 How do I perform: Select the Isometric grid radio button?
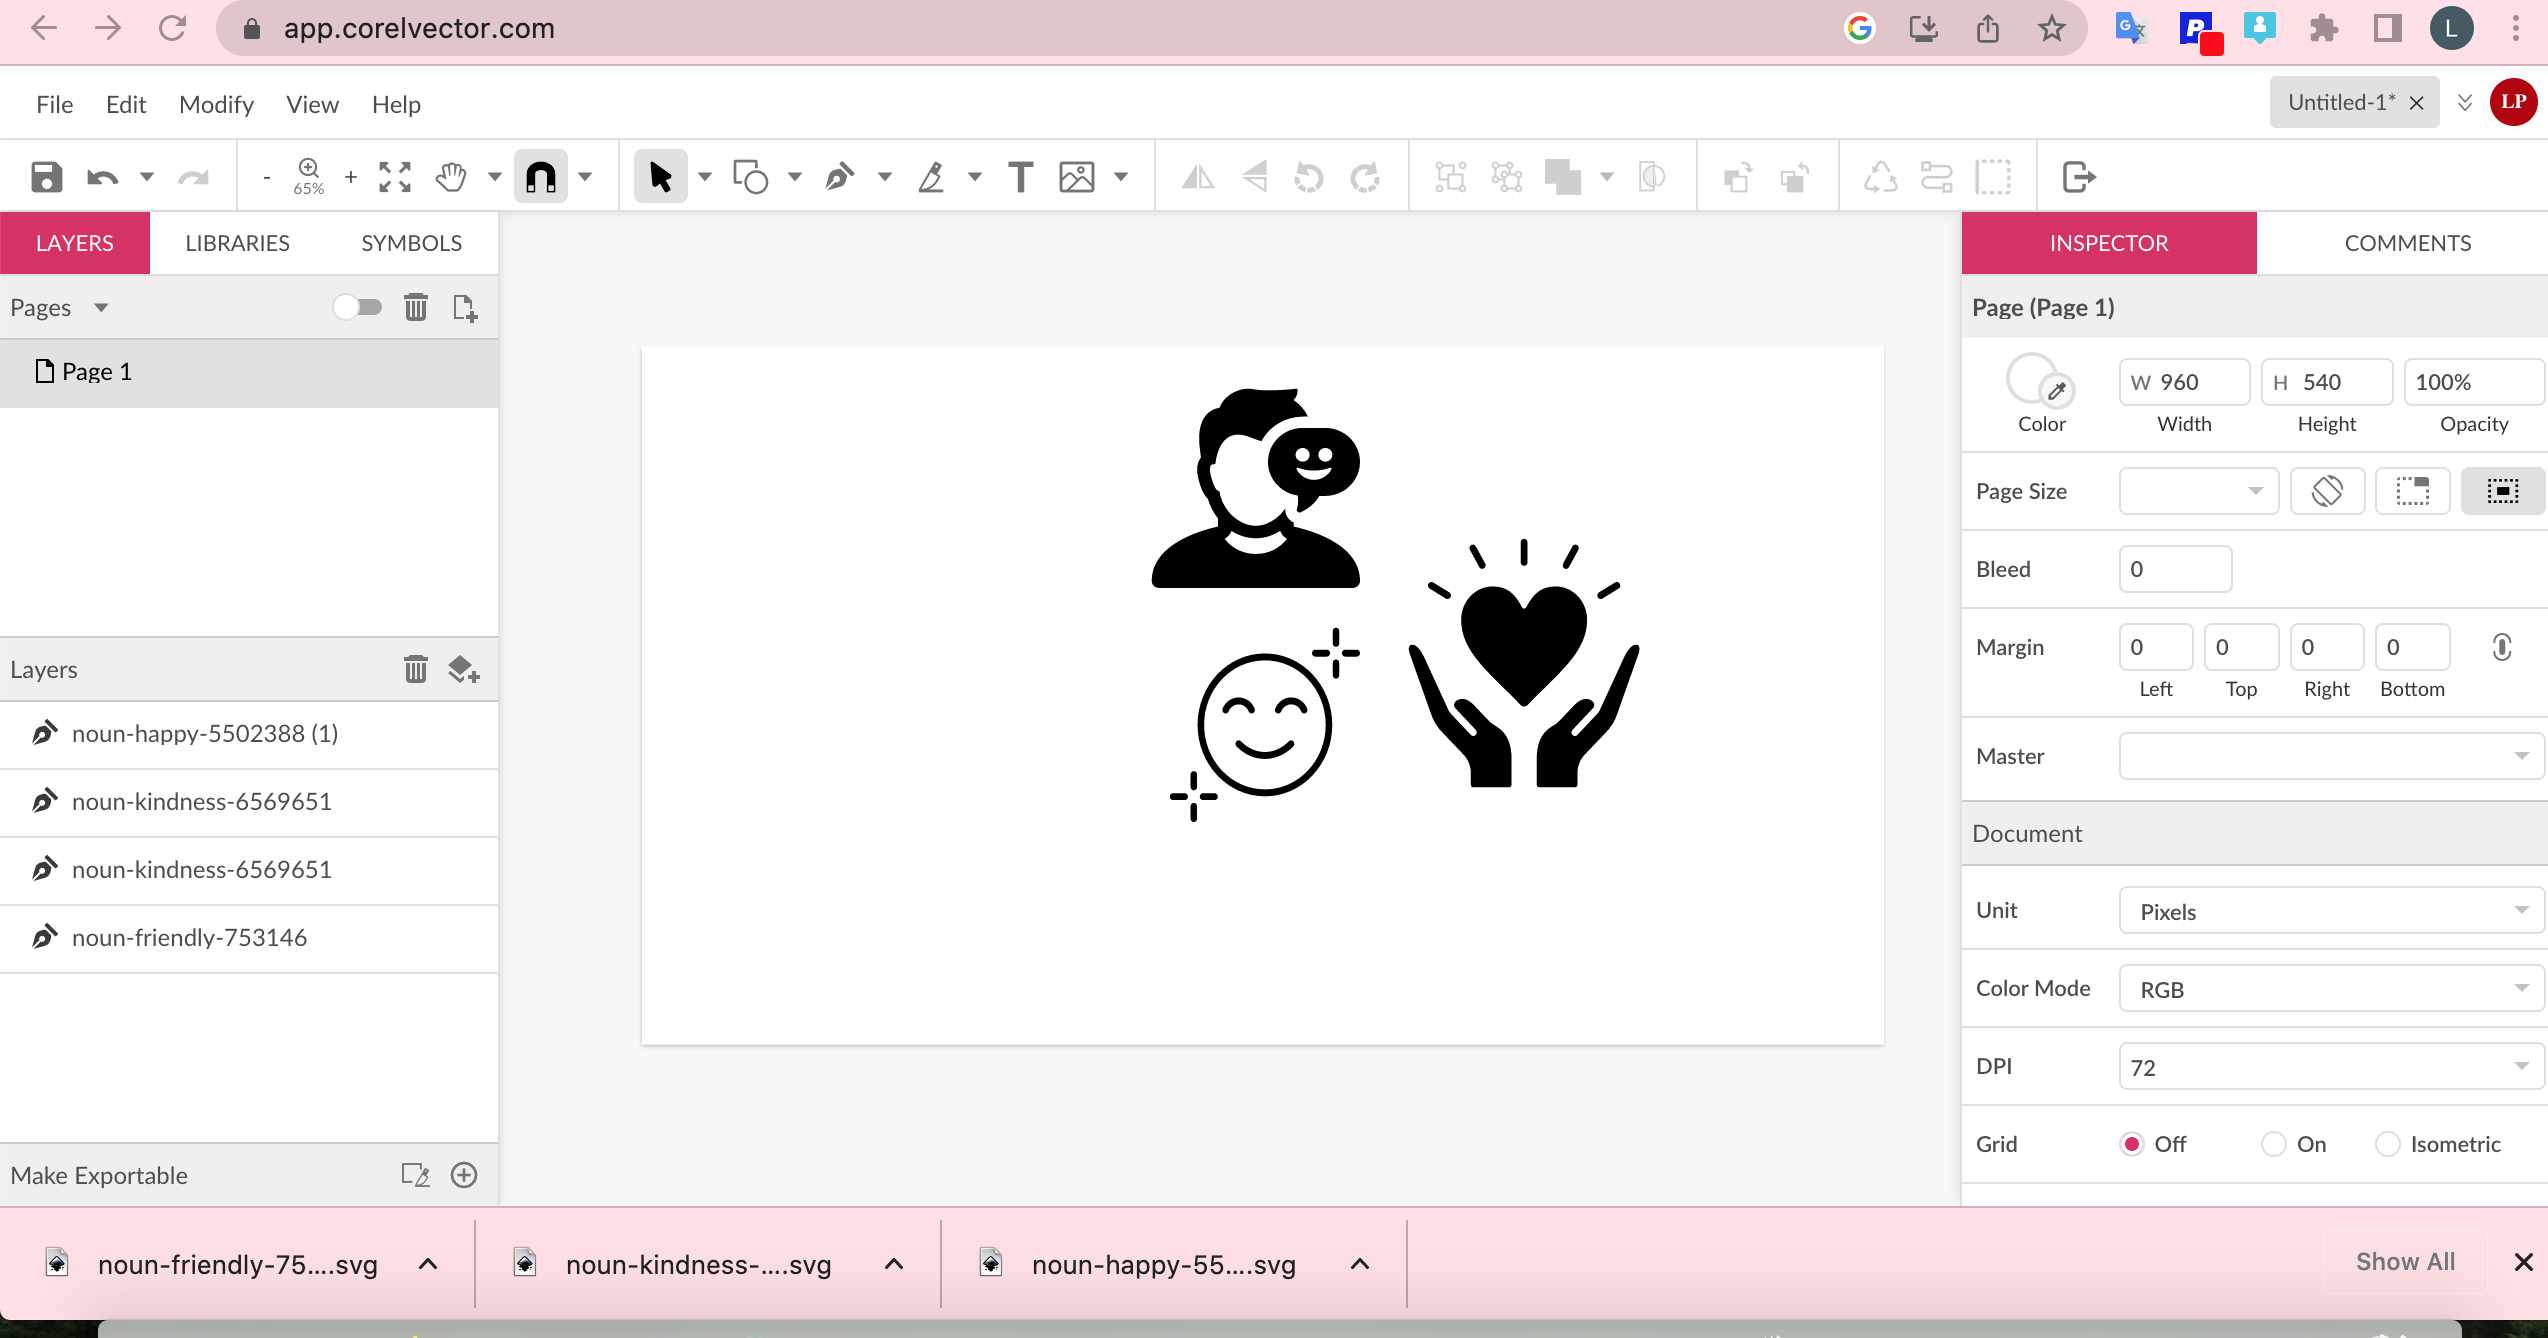pos(2388,1144)
